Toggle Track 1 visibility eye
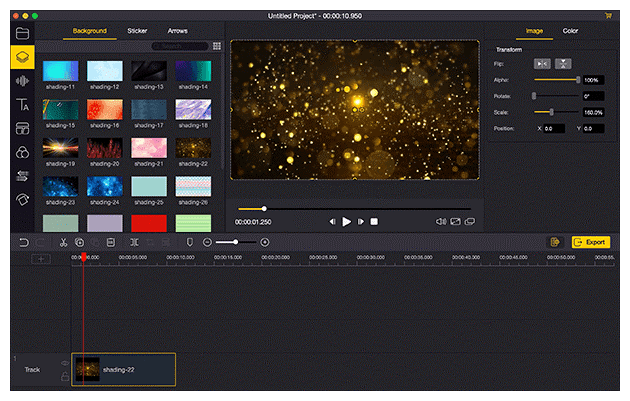The image size is (630, 401). tap(64, 363)
